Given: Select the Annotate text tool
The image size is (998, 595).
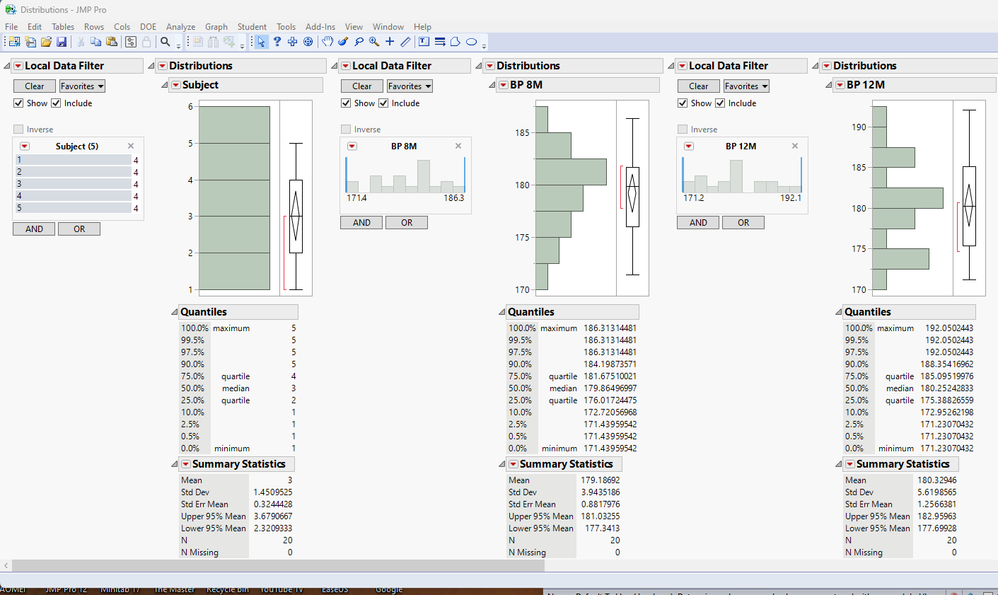Looking at the screenshot, I should pyautogui.click(x=424, y=42).
